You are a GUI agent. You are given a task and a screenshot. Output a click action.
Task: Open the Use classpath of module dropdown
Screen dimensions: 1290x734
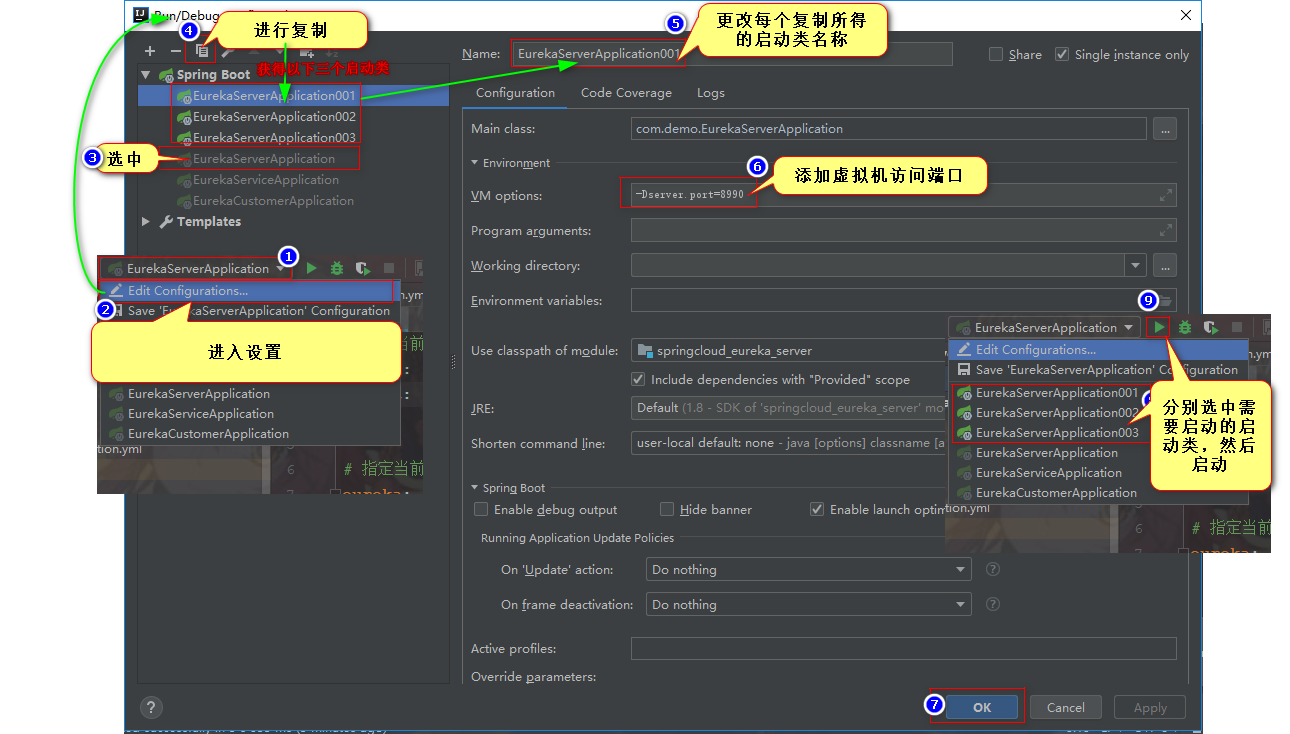tap(789, 351)
